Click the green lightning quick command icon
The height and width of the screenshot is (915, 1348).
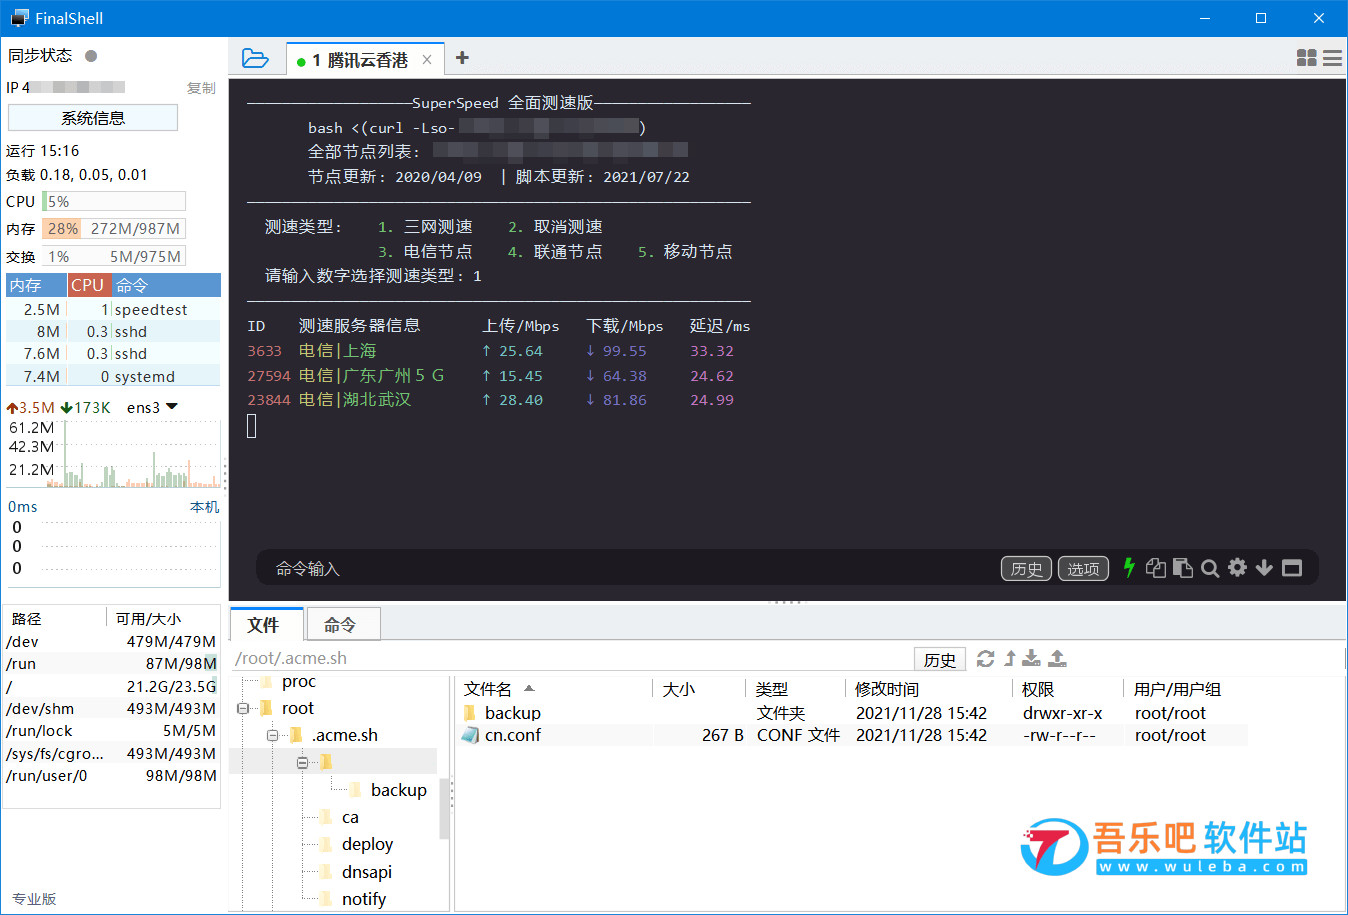click(1129, 568)
